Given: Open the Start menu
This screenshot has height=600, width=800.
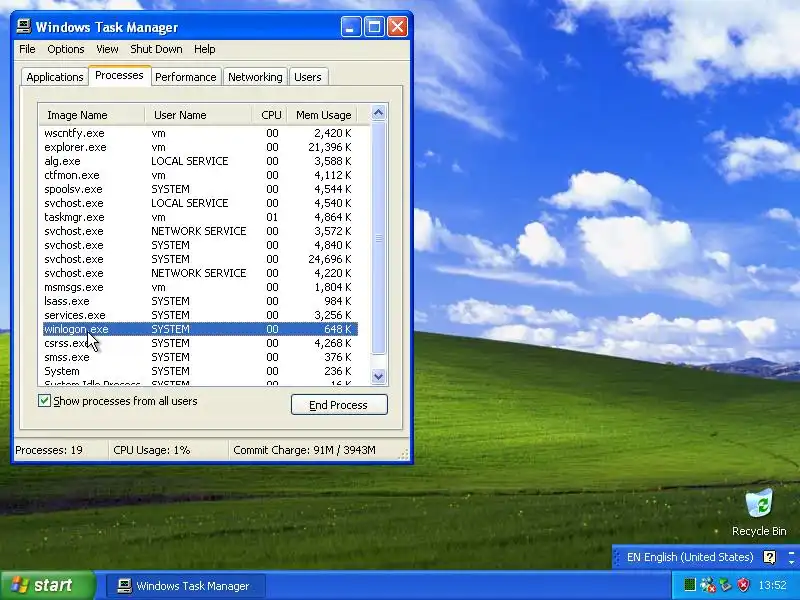Looking at the screenshot, I should click(x=48, y=585).
